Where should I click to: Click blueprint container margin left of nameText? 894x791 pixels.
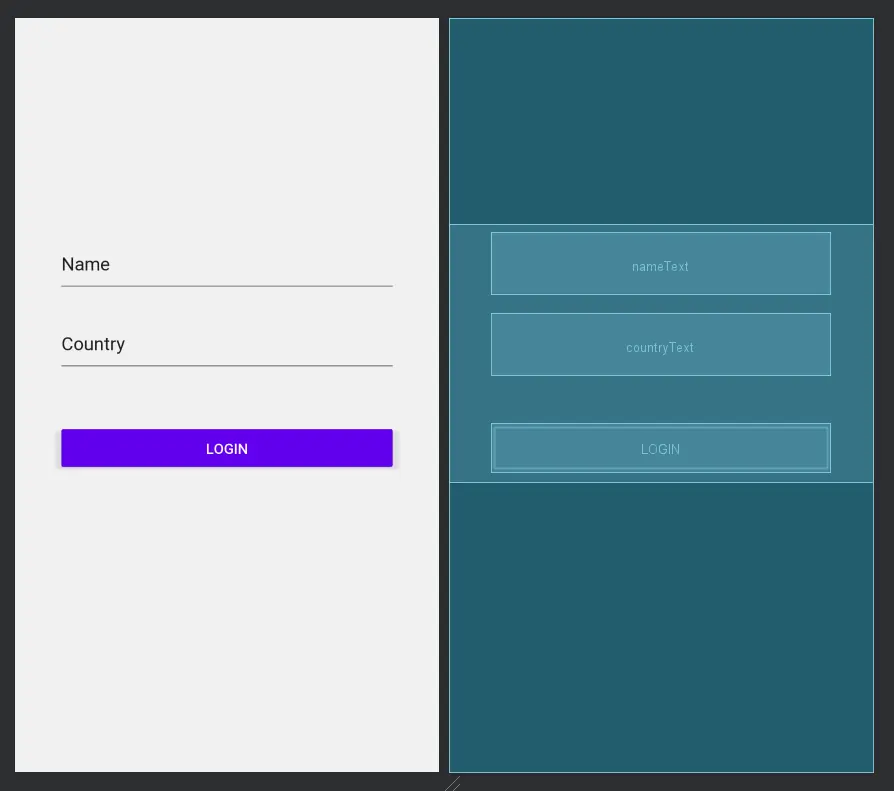tap(470, 264)
